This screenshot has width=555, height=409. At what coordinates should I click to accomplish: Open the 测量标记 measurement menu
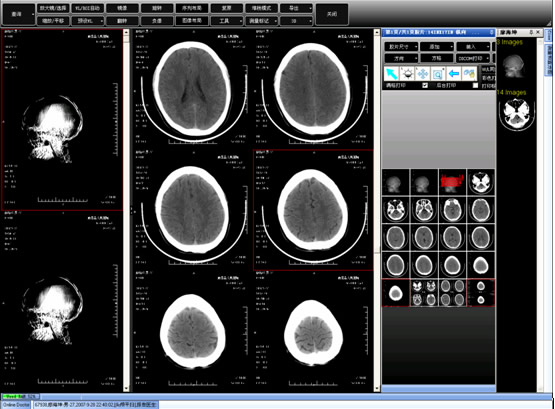pos(262,21)
